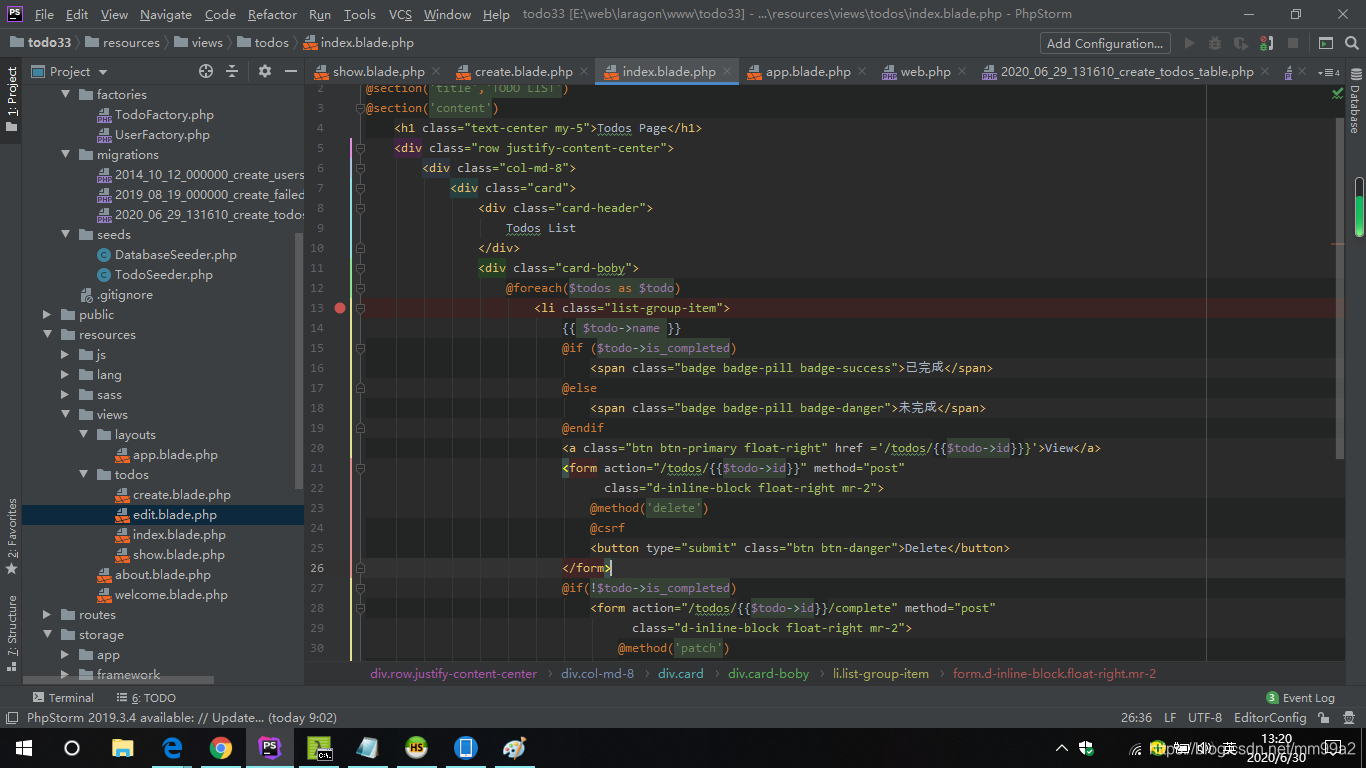1366x768 pixels.
Task: Click li.list-group-item in bottom breadcrumb
Action: pyautogui.click(x=881, y=673)
